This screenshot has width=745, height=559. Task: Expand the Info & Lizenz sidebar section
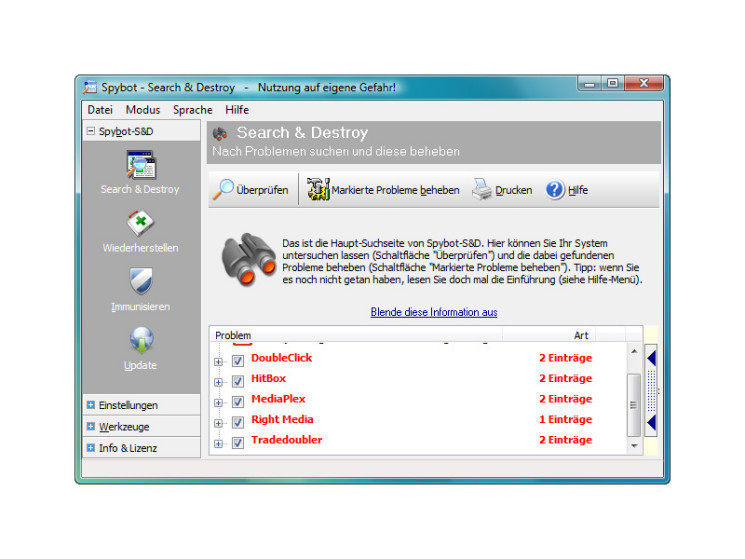pos(91,447)
